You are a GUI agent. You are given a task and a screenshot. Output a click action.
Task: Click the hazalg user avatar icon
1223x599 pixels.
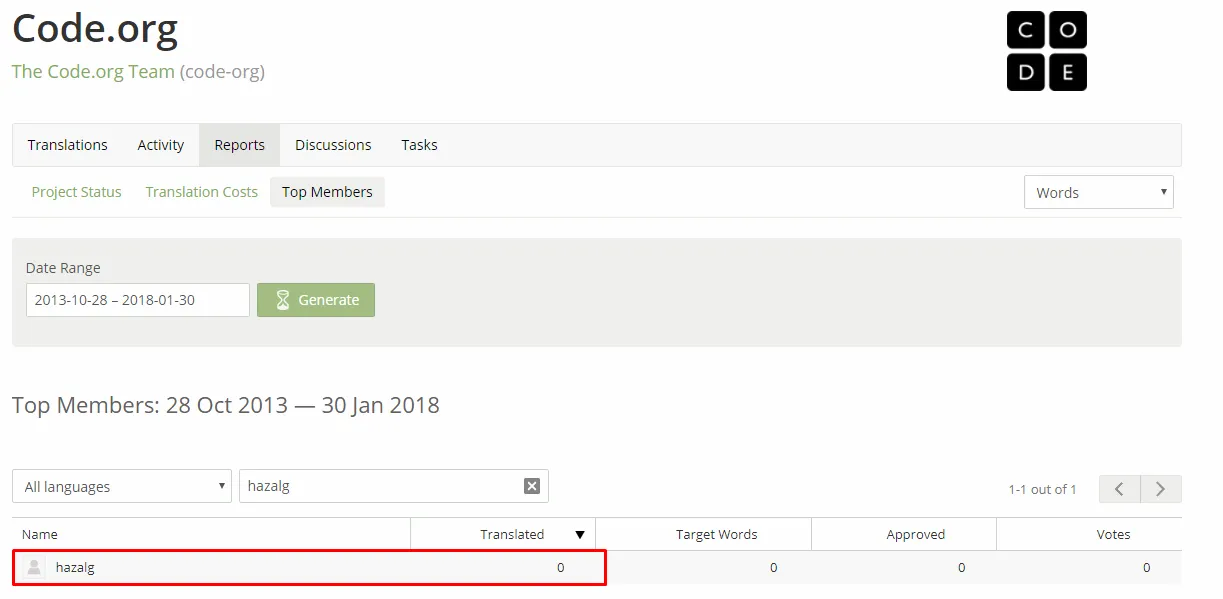[35, 567]
